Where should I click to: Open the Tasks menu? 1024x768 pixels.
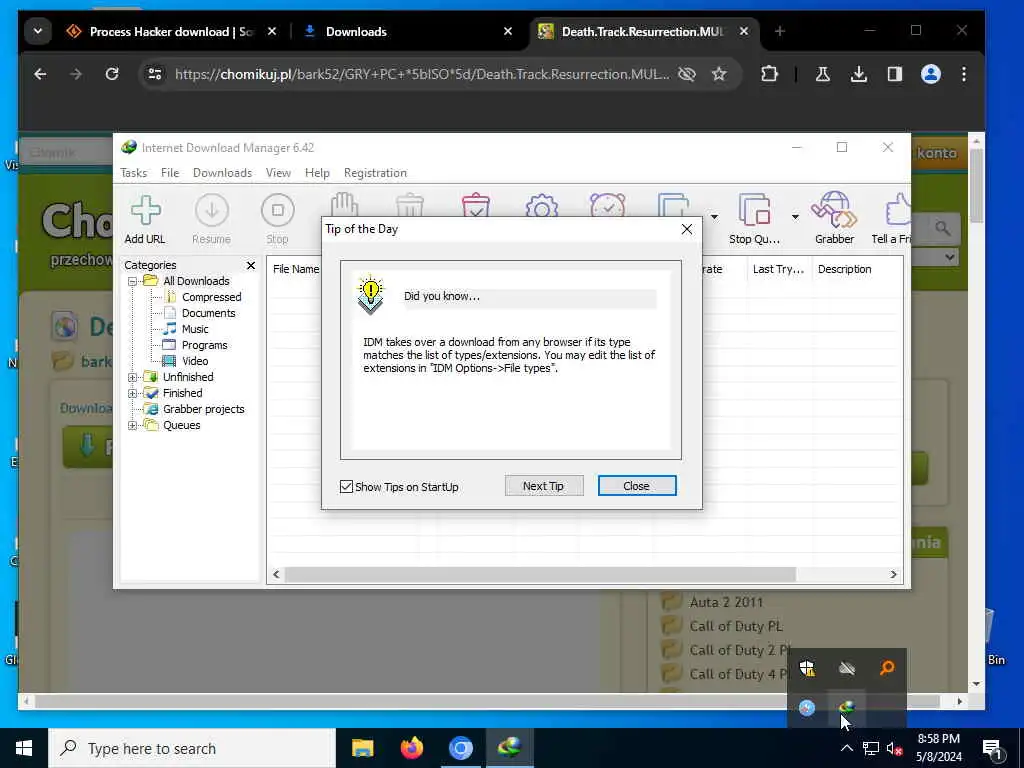[133, 173]
